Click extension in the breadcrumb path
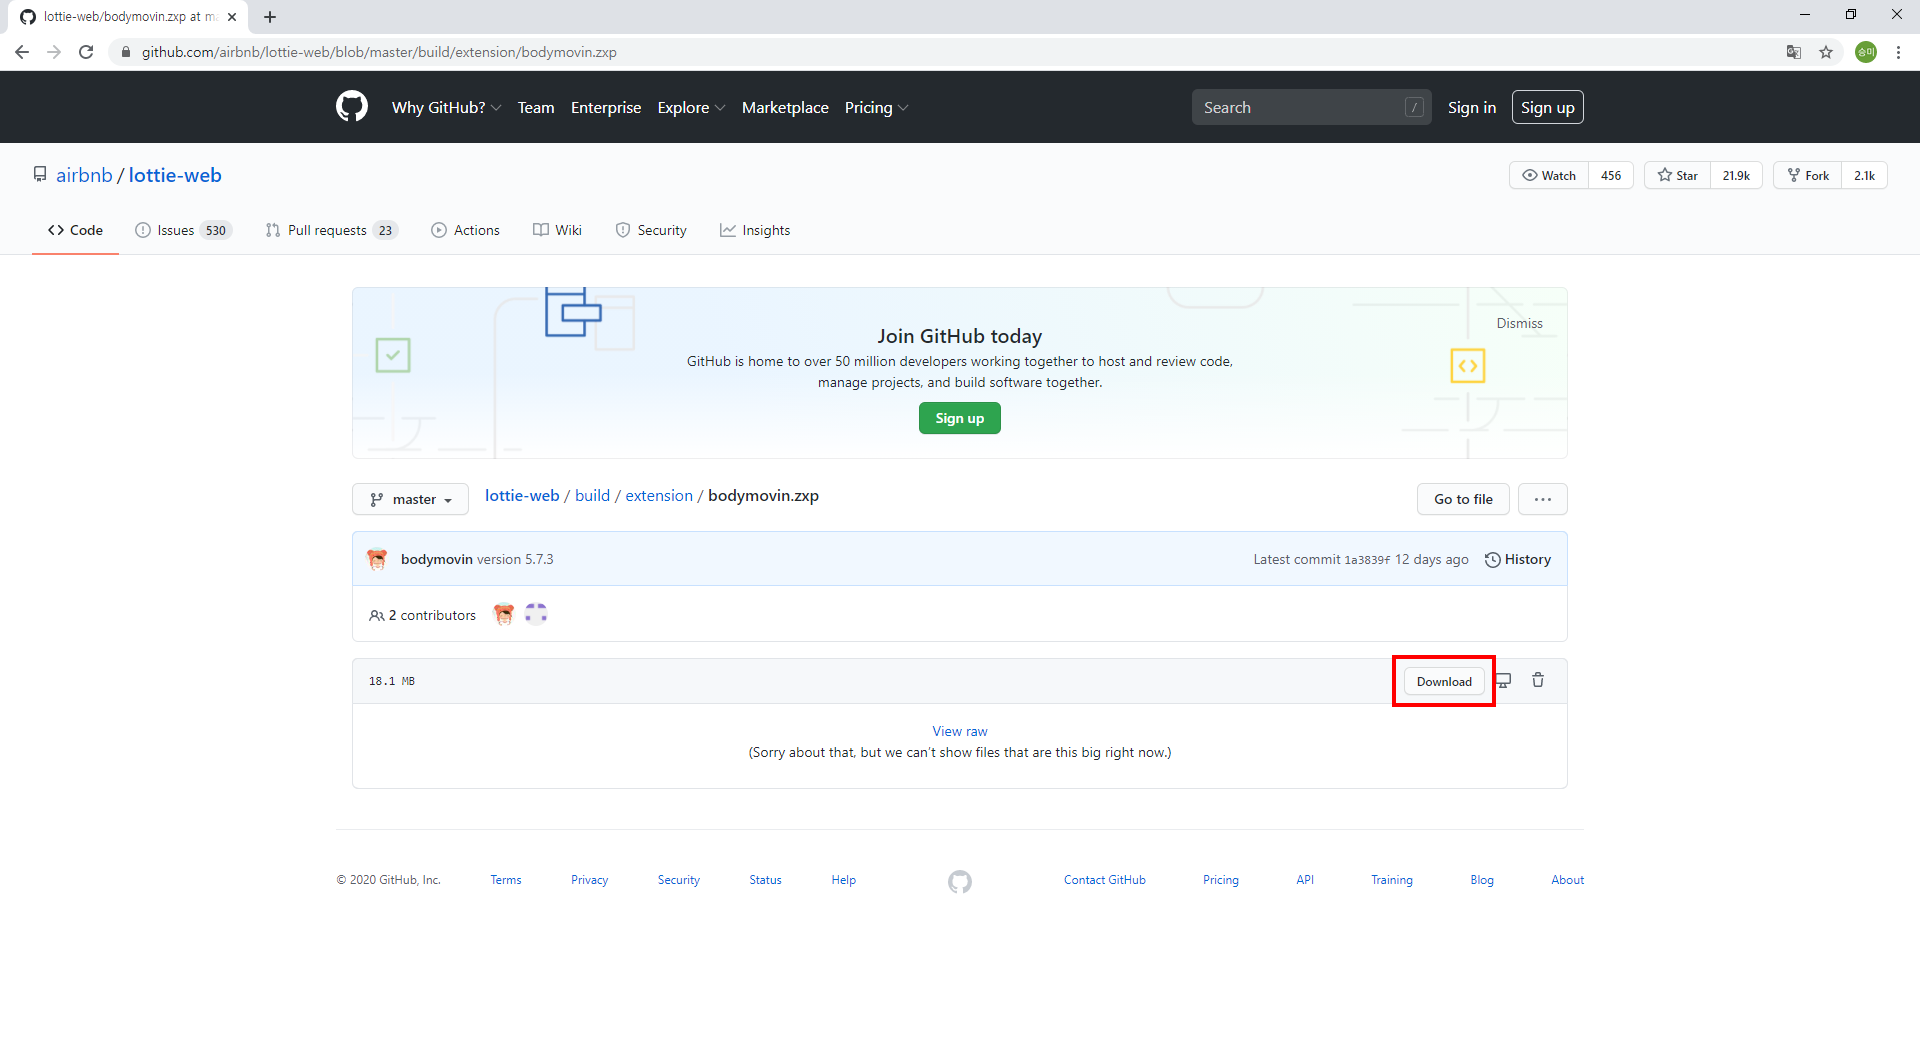The height and width of the screenshot is (1040, 1920). (659, 496)
